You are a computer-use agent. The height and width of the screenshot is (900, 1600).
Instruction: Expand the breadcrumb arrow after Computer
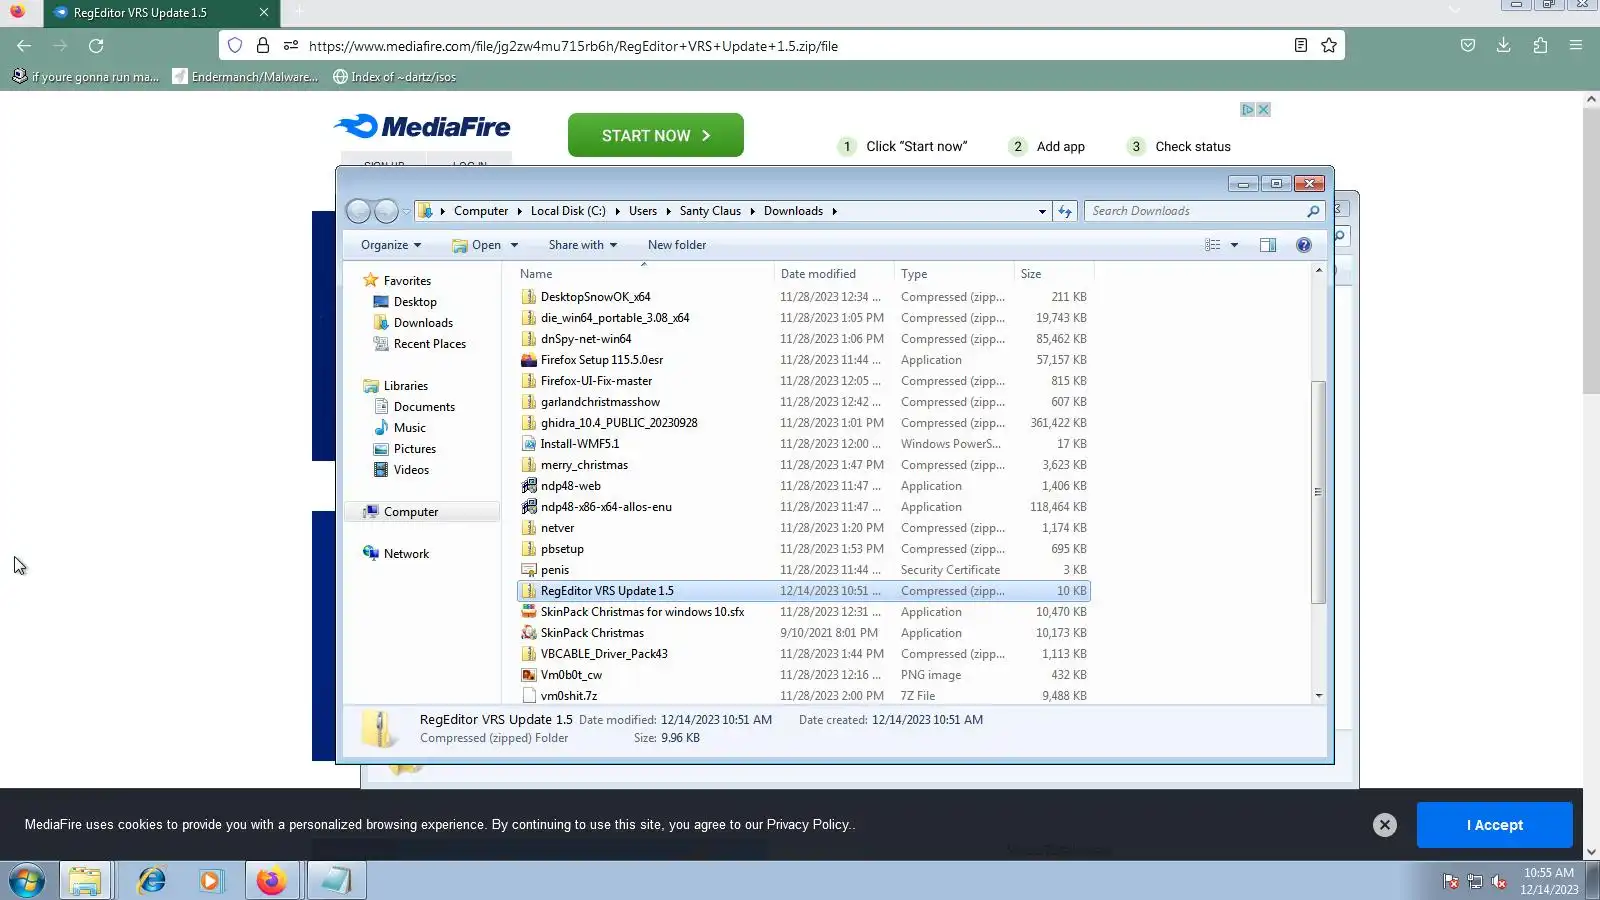tap(520, 211)
